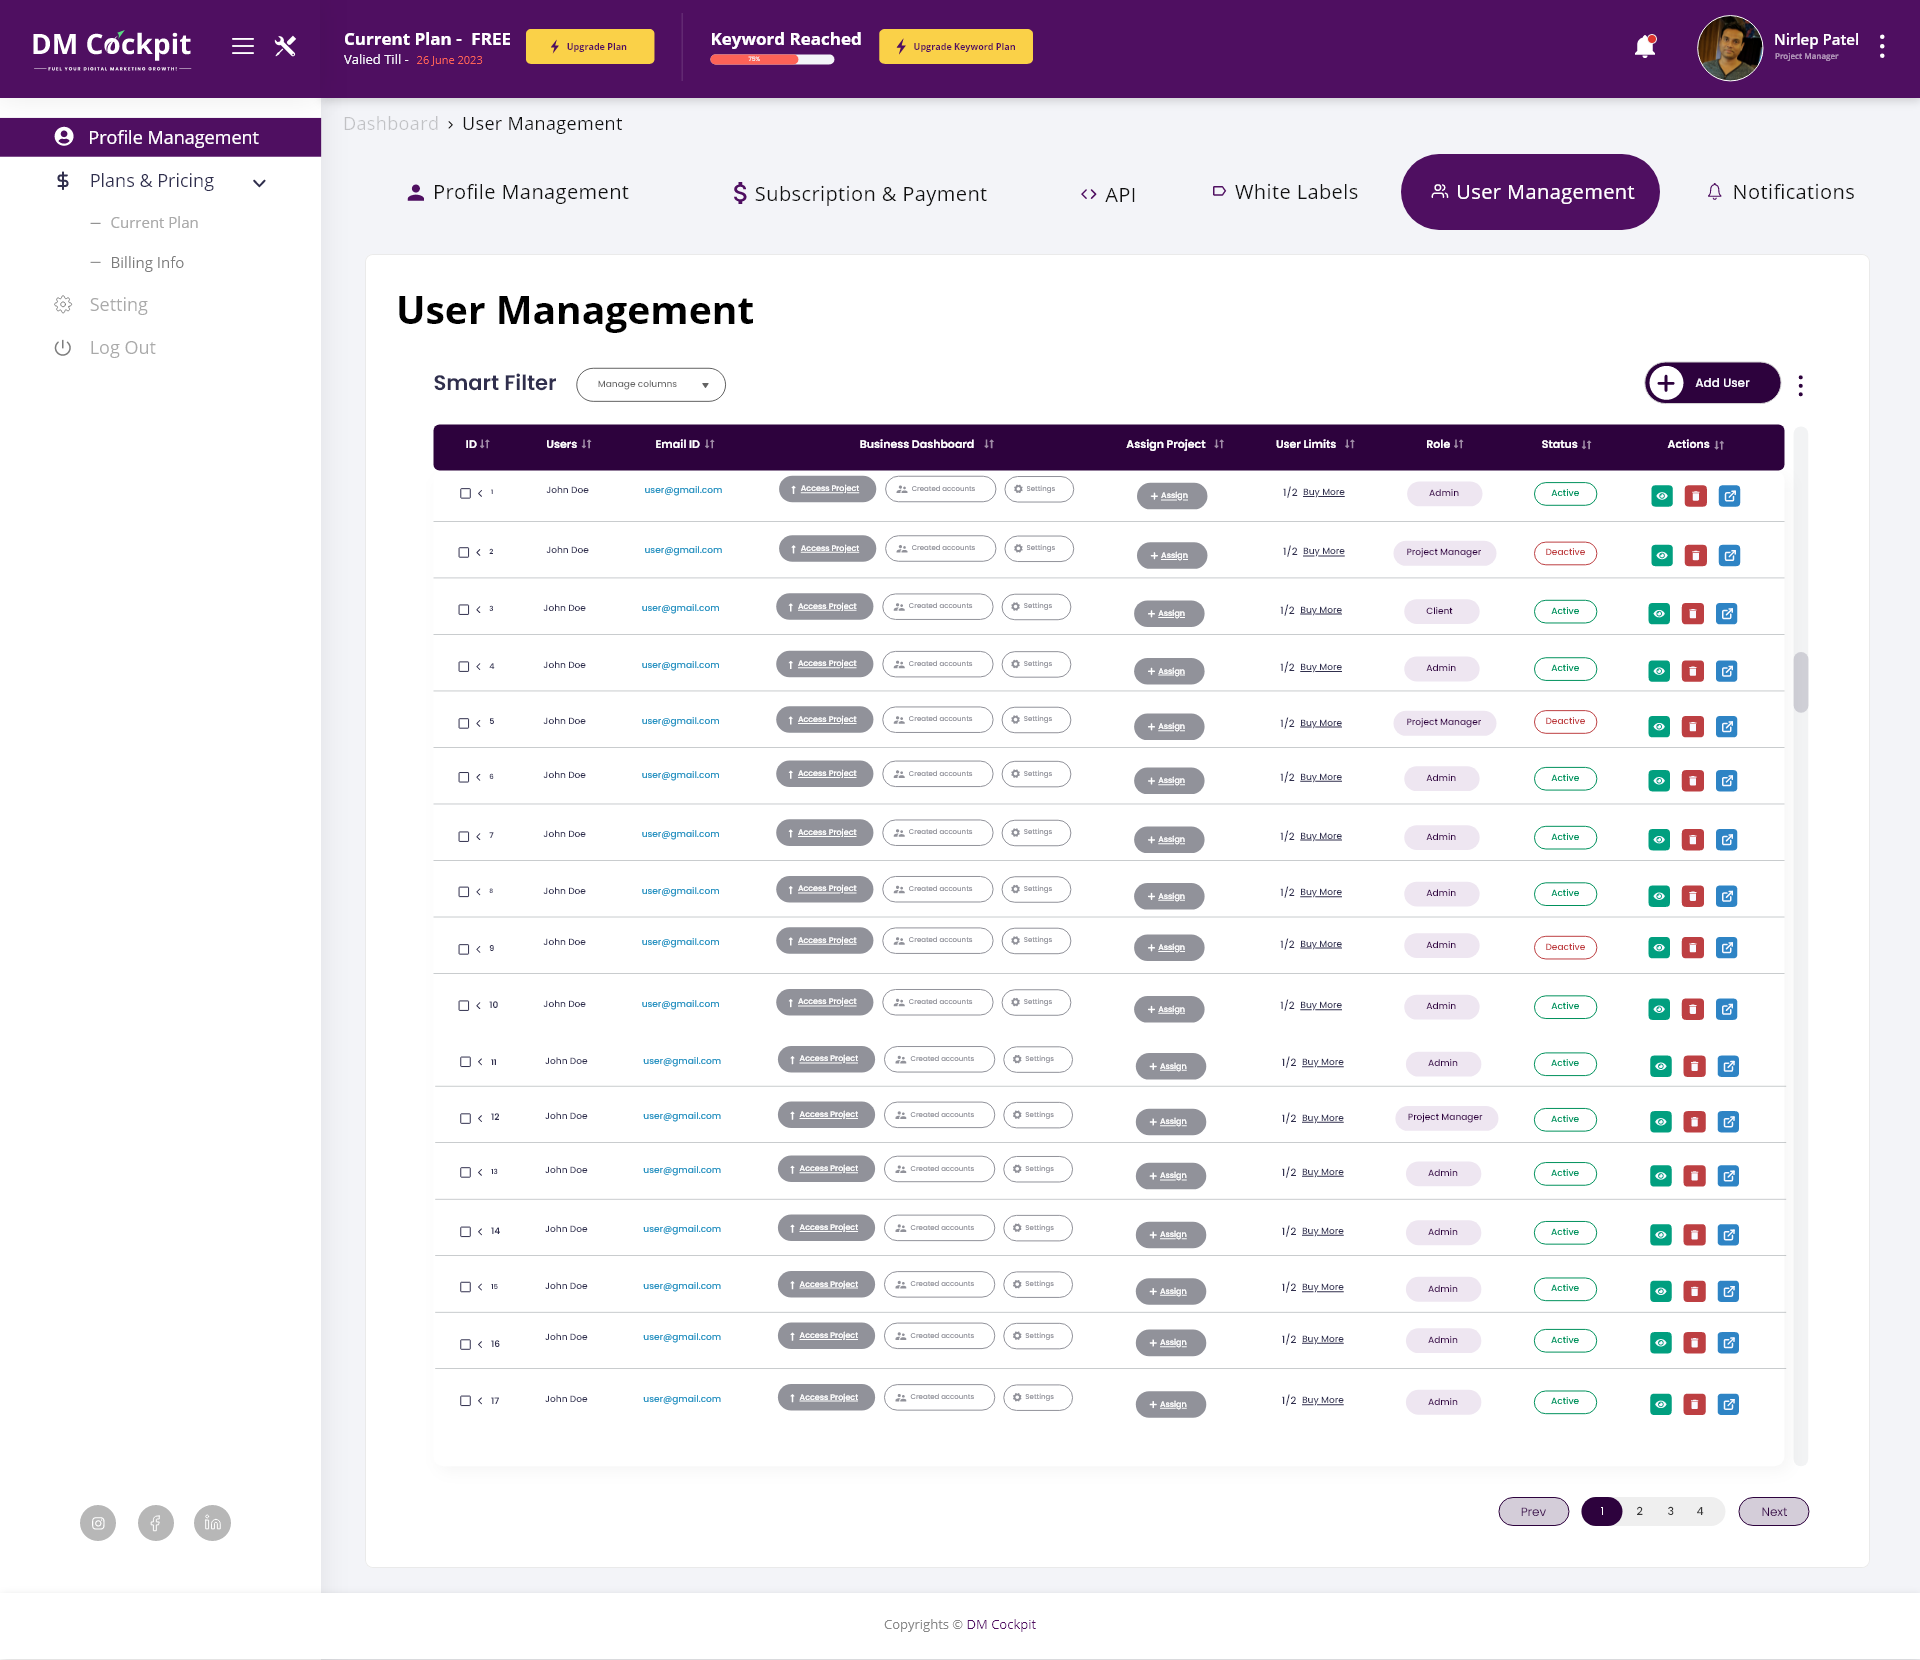Click blue edit icon for user 2
This screenshot has width=1920, height=1660.
(1729, 555)
